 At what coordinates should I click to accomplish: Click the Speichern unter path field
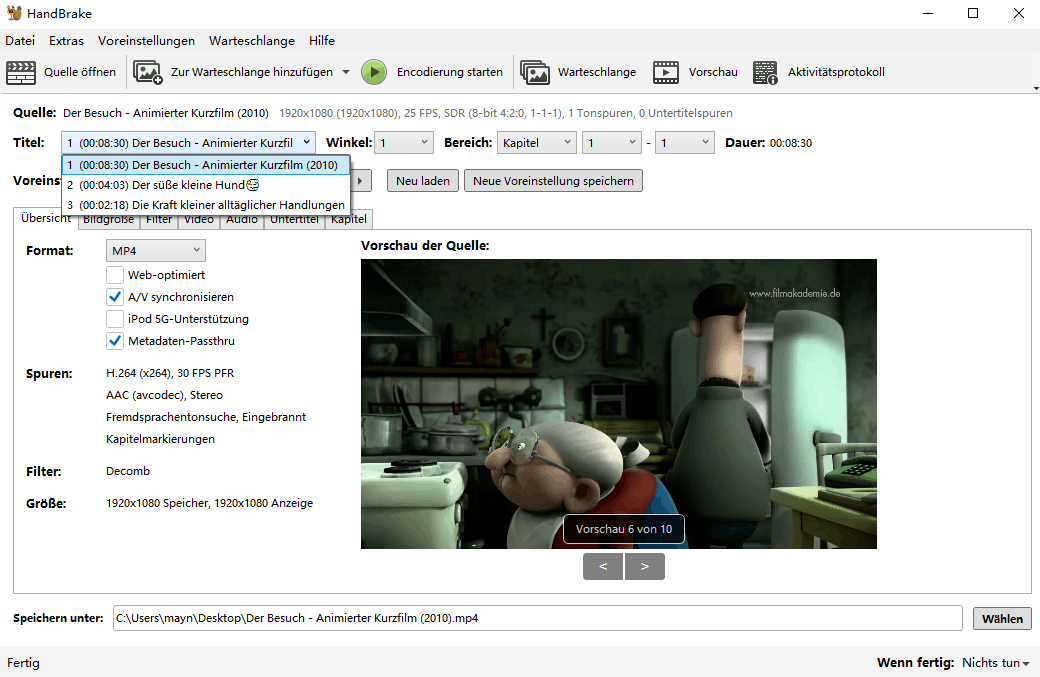537,618
